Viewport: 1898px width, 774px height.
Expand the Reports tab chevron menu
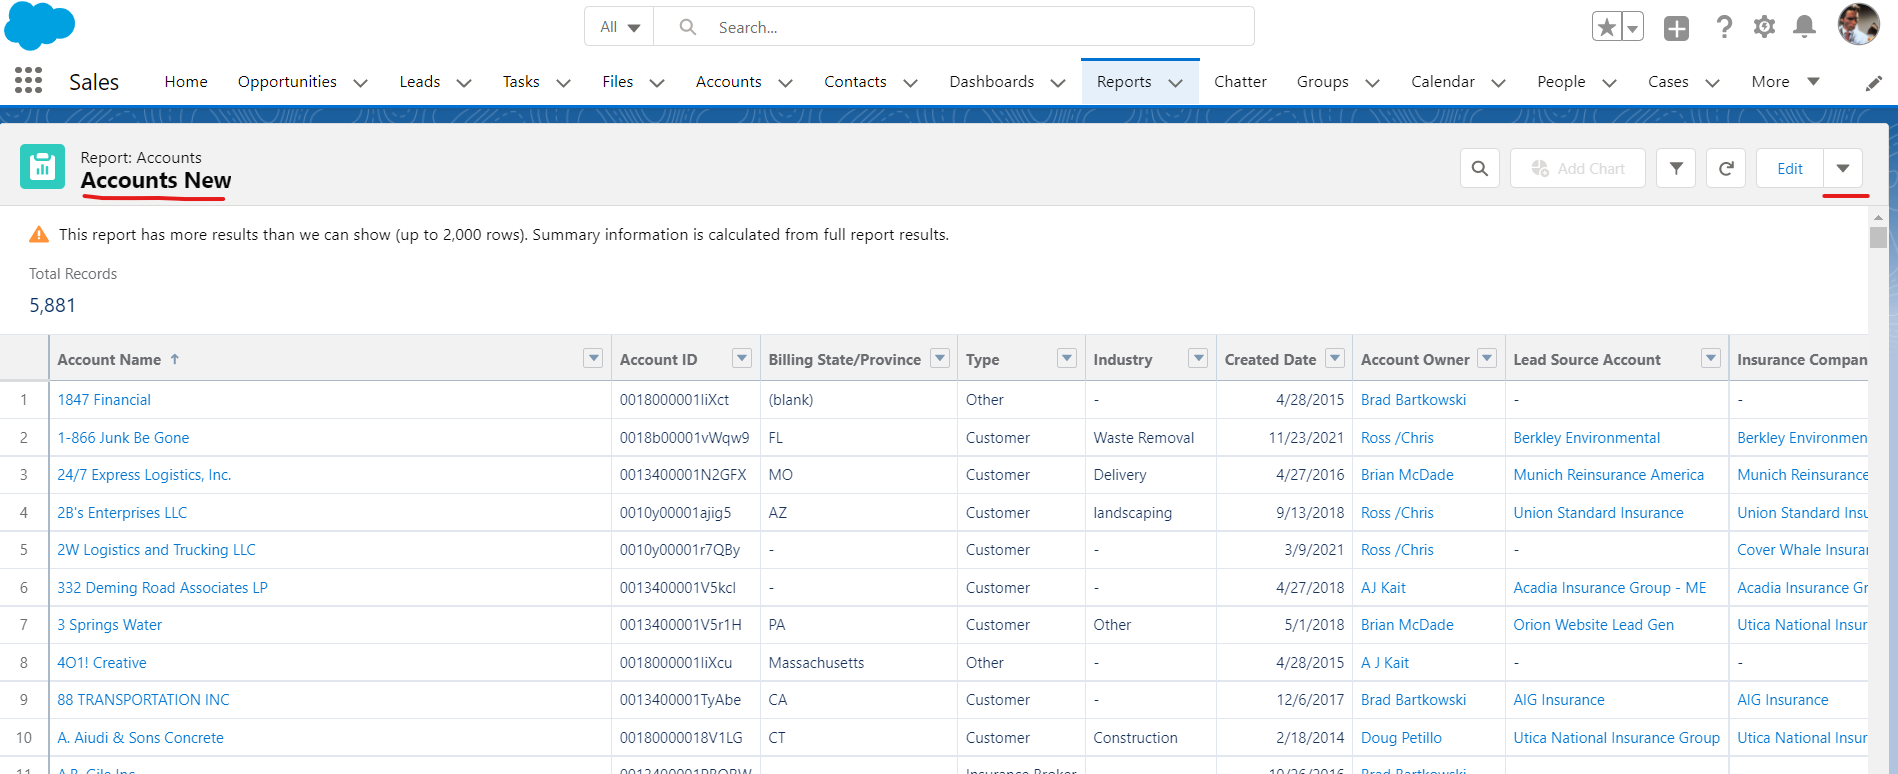1176,83
